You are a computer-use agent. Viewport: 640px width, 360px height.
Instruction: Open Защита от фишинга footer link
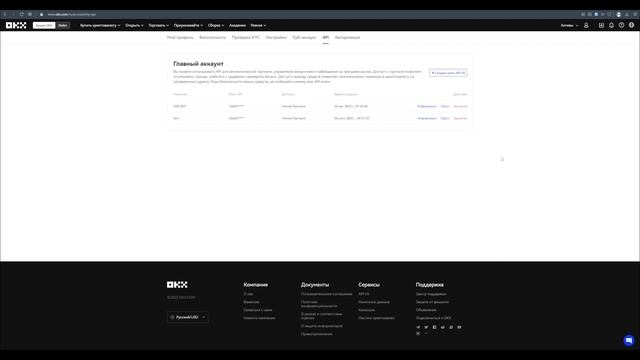432,302
